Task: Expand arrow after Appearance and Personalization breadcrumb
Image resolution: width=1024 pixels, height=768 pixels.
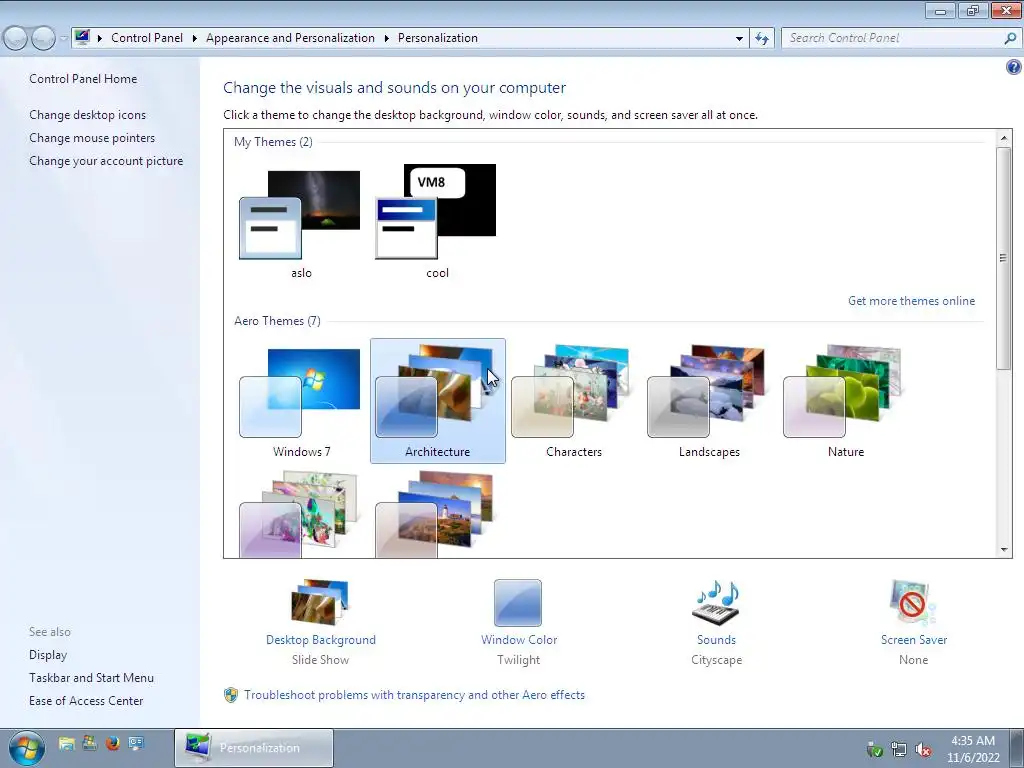Action: (x=387, y=38)
